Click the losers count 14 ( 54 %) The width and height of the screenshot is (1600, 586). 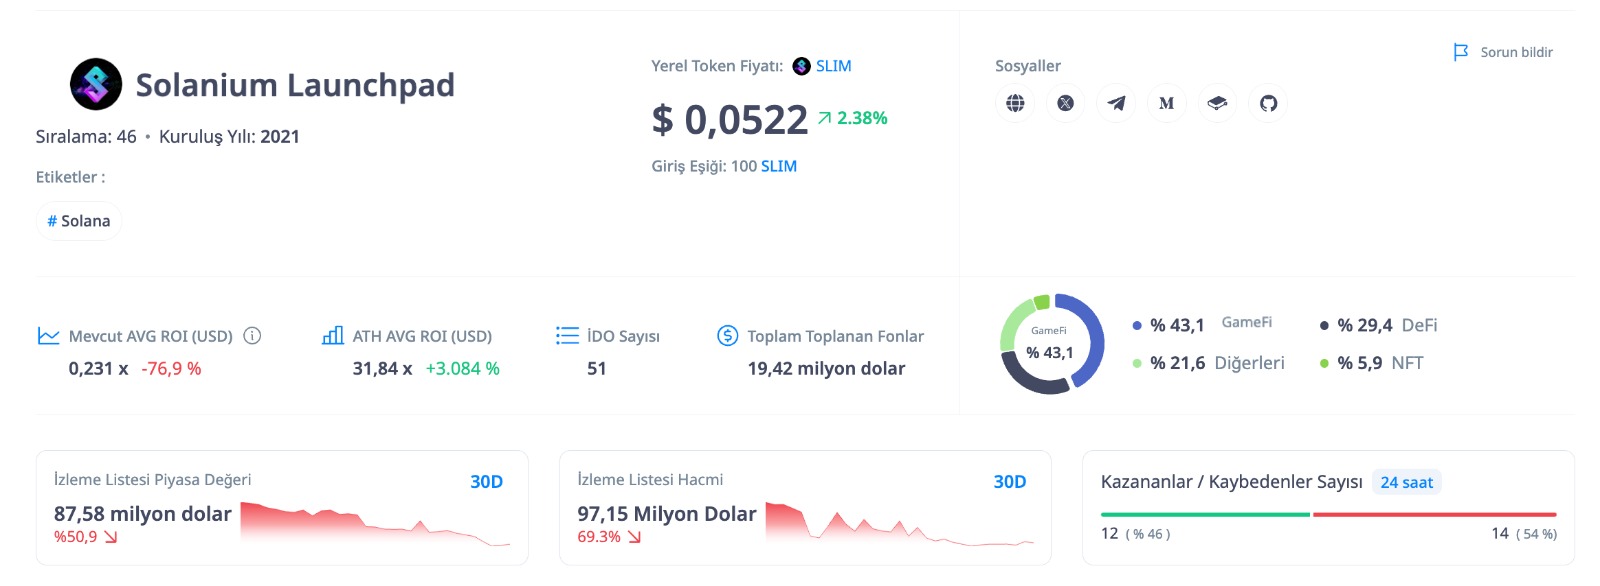1524,534
